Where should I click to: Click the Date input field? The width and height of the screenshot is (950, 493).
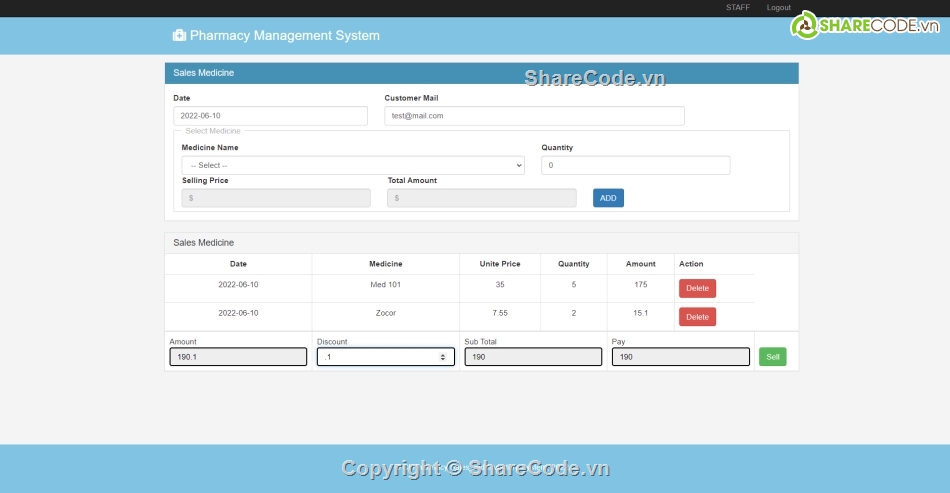coord(270,116)
